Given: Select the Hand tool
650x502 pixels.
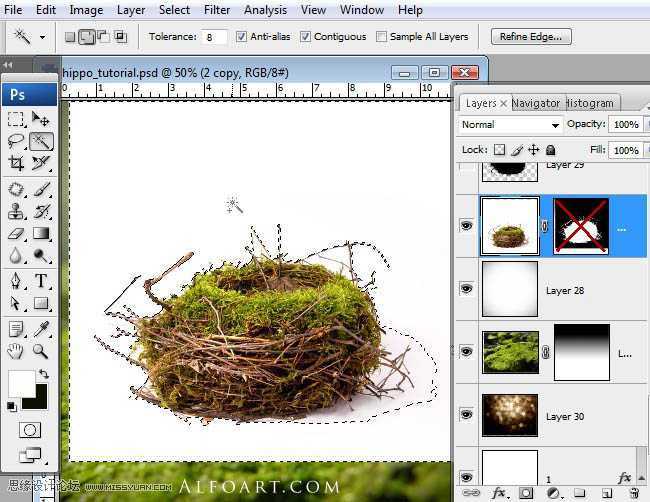Looking at the screenshot, I should pyautogui.click(x=16, y=351).
